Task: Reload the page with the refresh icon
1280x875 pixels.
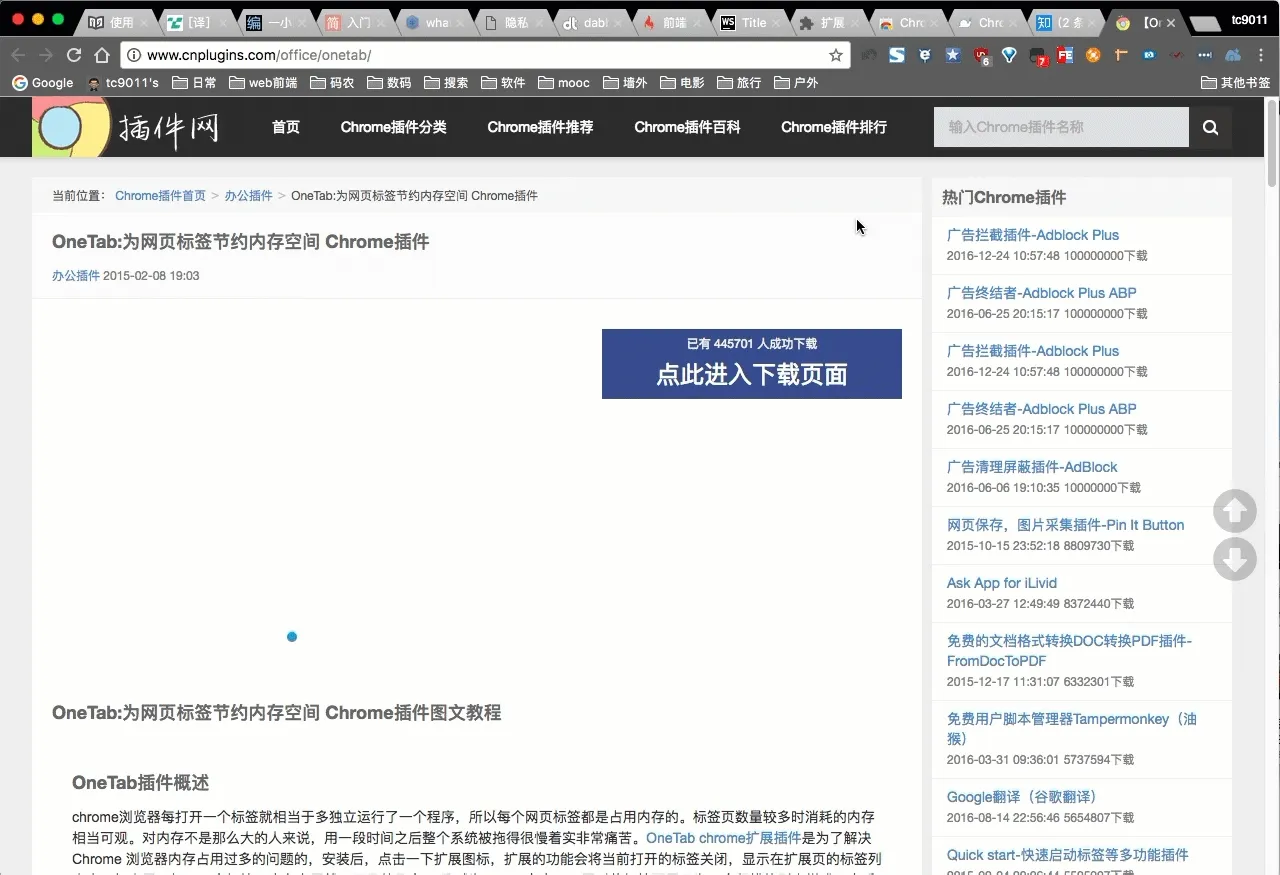Action: [74, 55]
